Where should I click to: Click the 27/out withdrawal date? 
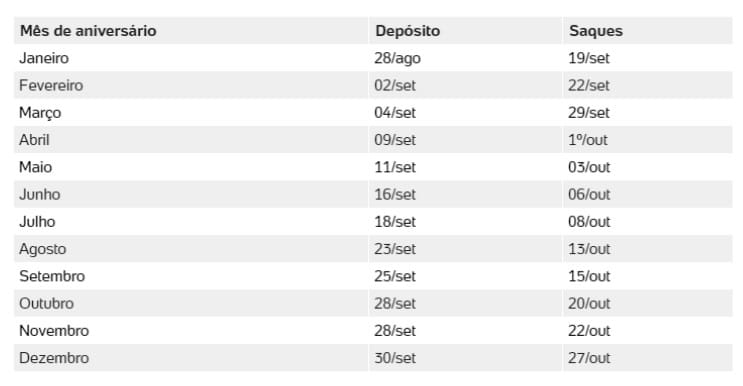589,358
